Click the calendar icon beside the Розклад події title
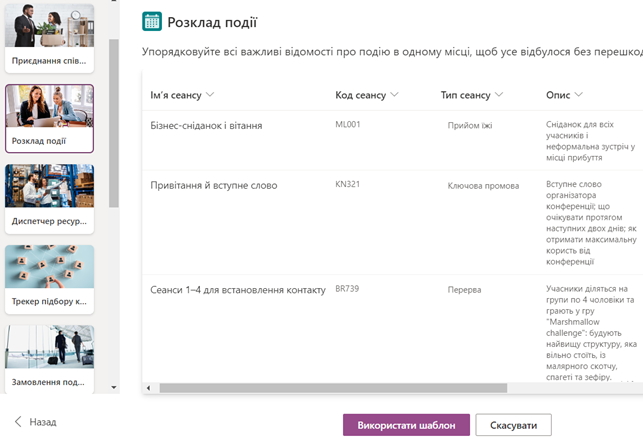The width and height of the screenshot is (643, 442). 152,22
